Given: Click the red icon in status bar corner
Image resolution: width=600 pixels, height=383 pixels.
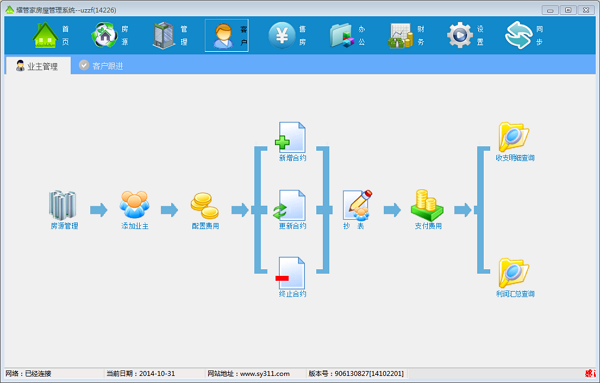Looking at the screenshot, I should [x=590, y=373].
